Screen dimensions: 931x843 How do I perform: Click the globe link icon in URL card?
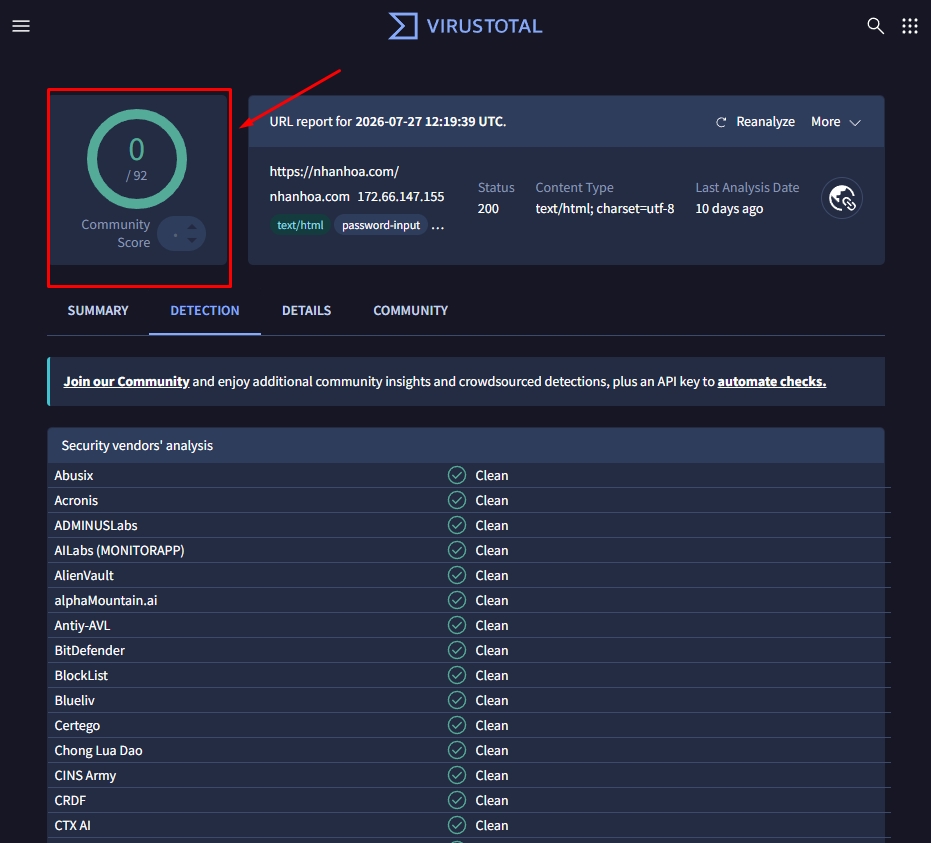point(841,198)
